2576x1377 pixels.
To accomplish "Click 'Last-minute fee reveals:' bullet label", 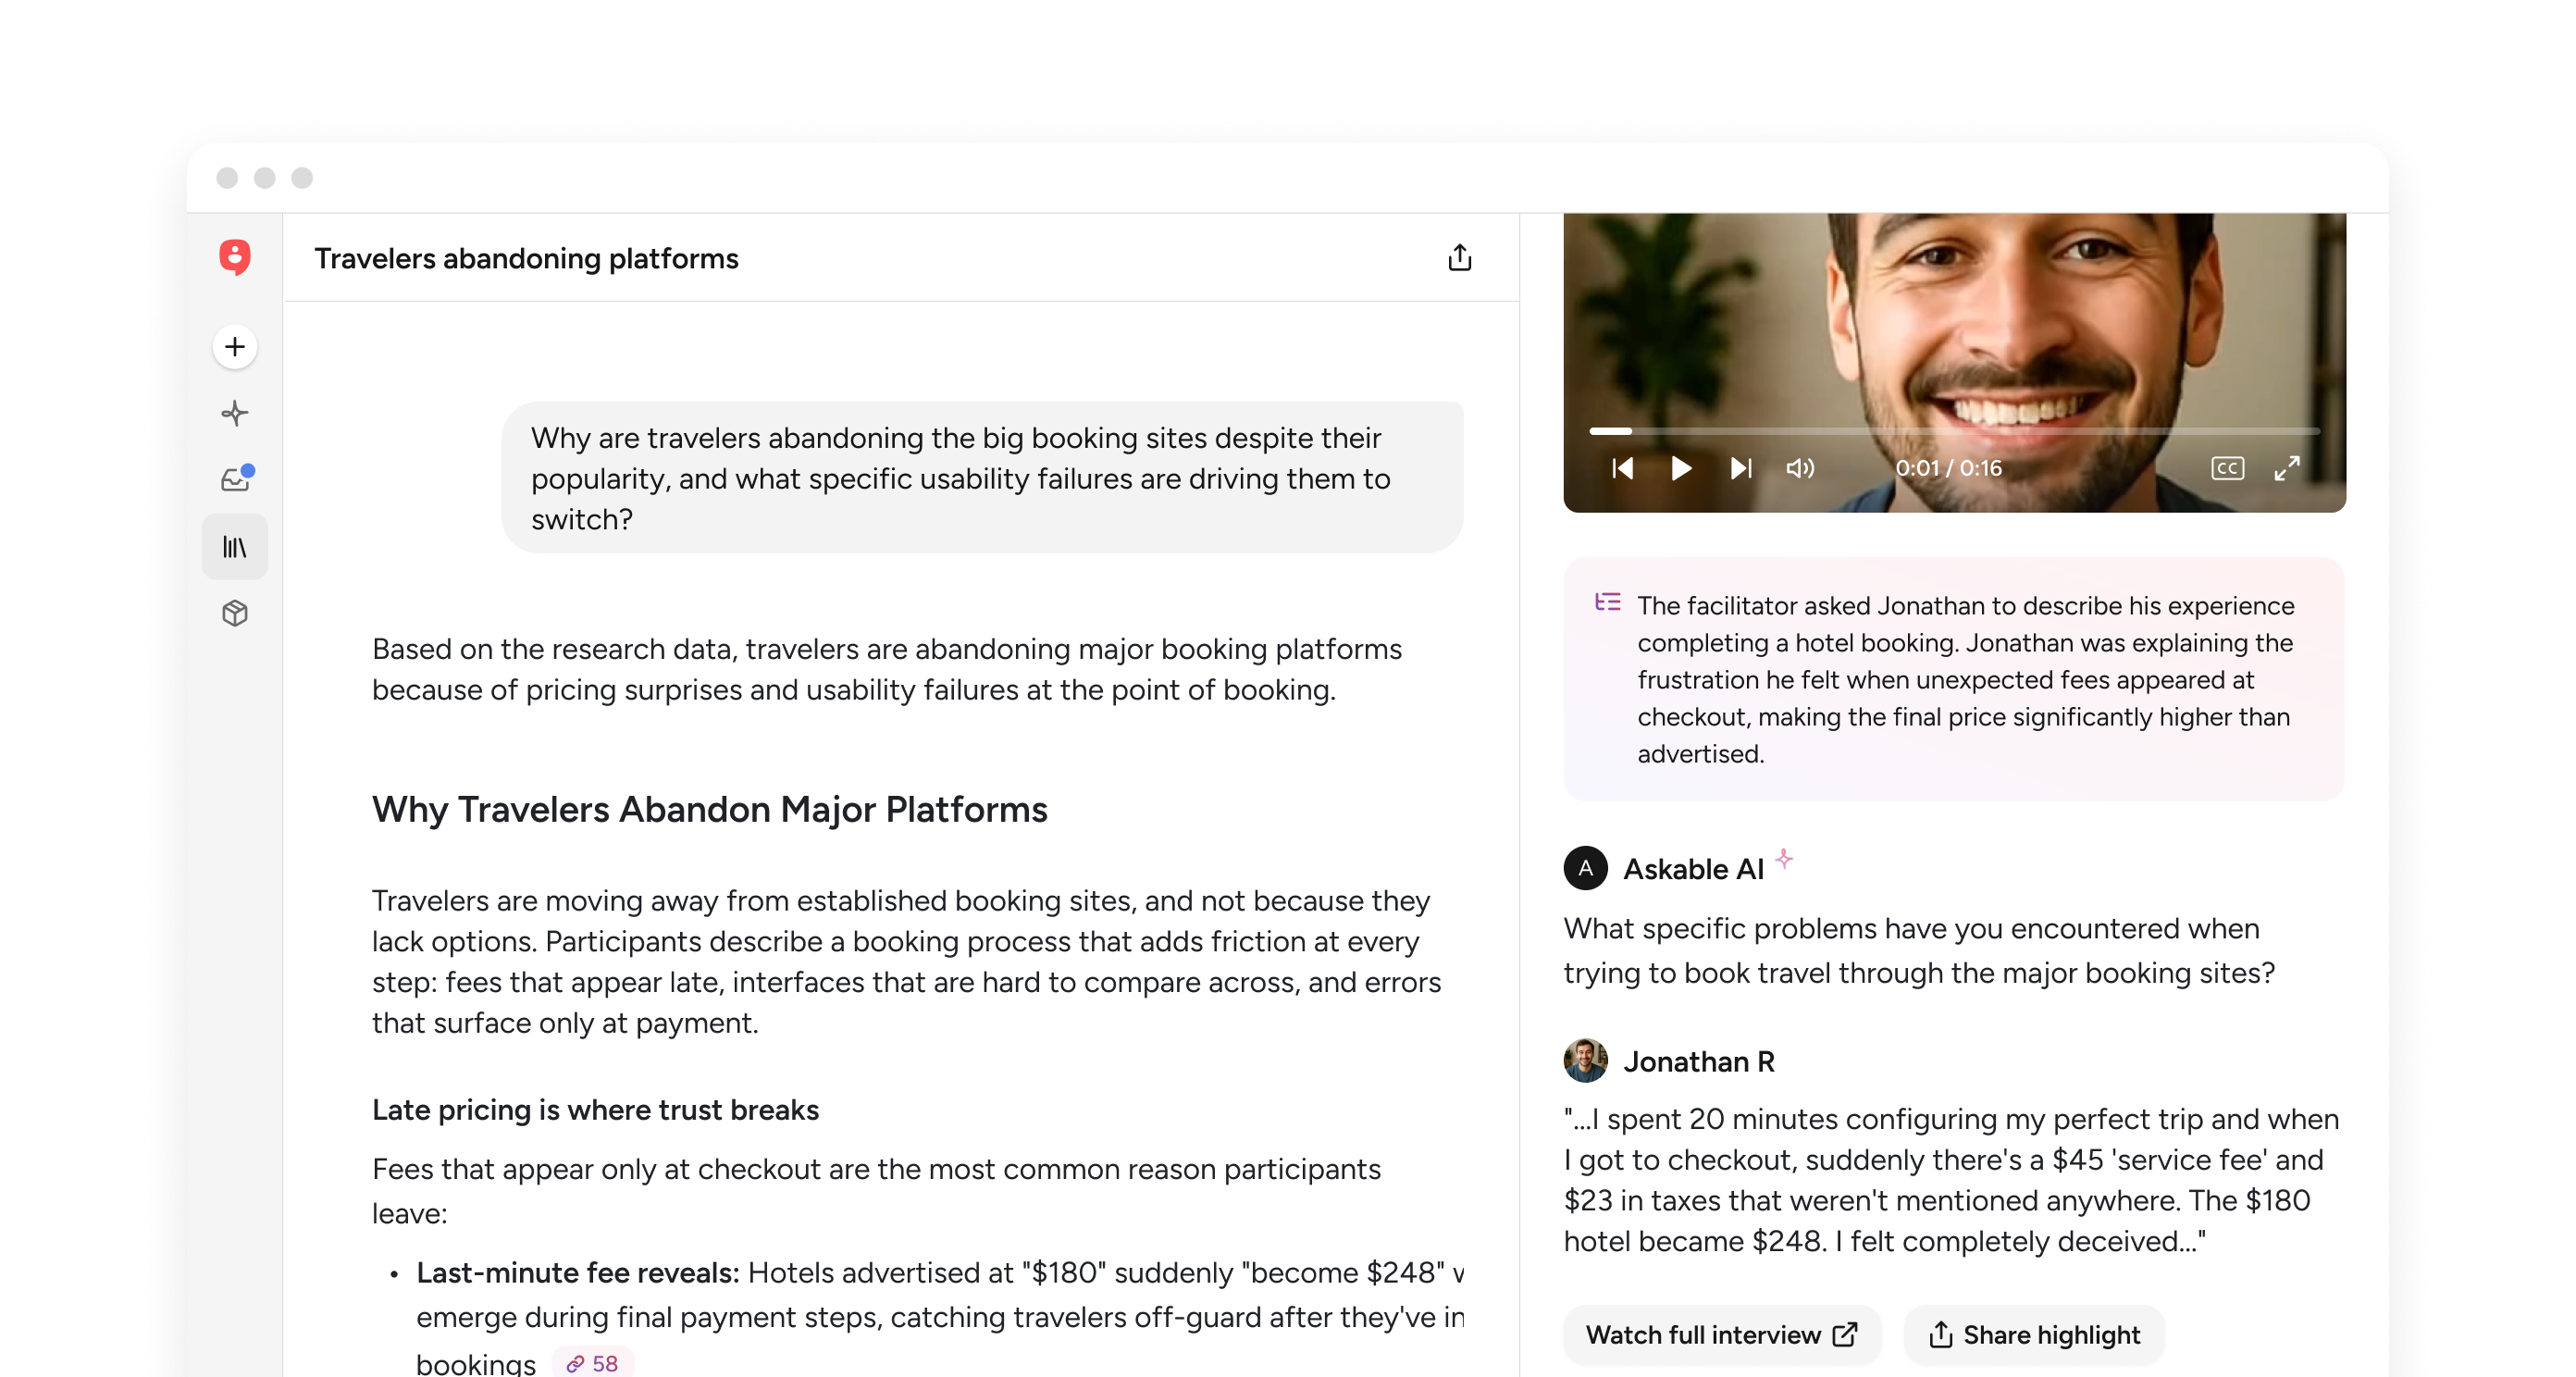I will coord(578,1272).
